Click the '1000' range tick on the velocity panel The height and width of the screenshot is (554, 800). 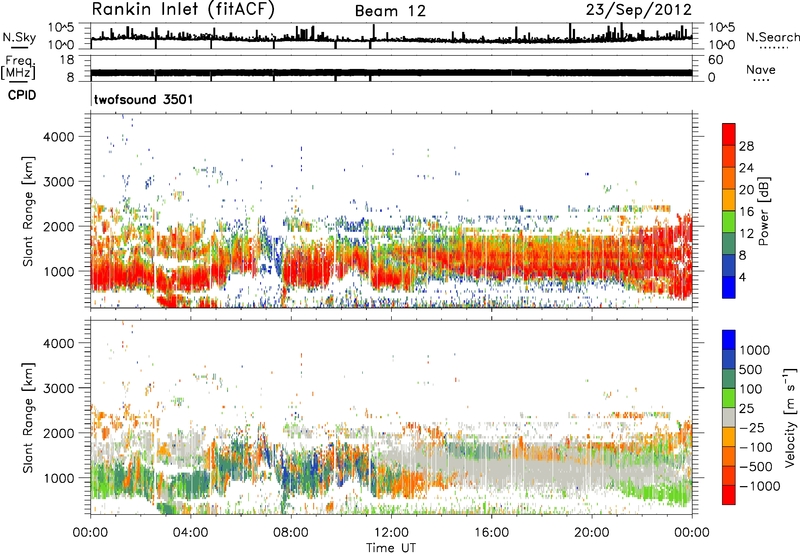59,477
